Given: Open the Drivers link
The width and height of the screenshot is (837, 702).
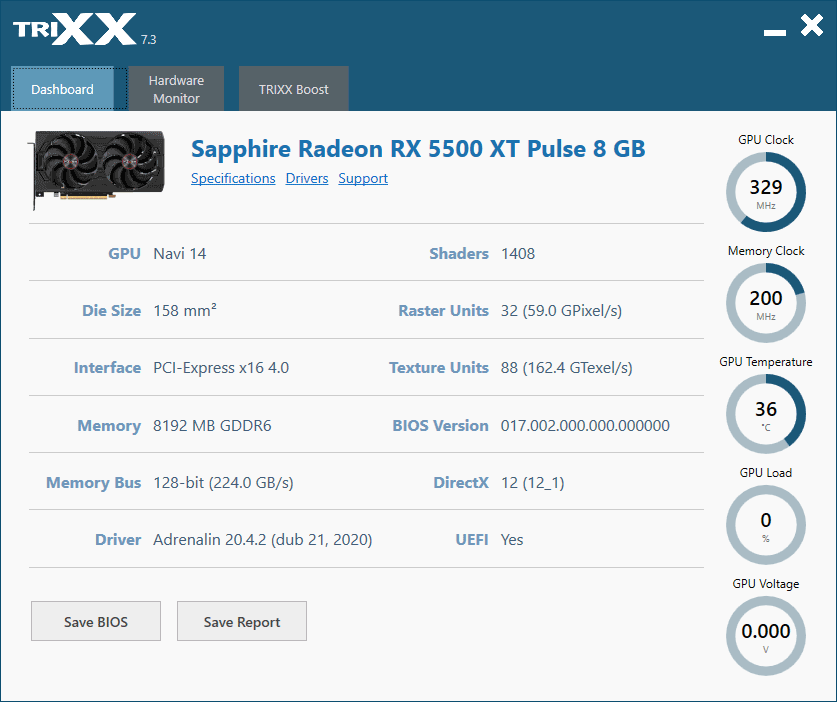Looking at the screenshot, I should coord(307,178).
